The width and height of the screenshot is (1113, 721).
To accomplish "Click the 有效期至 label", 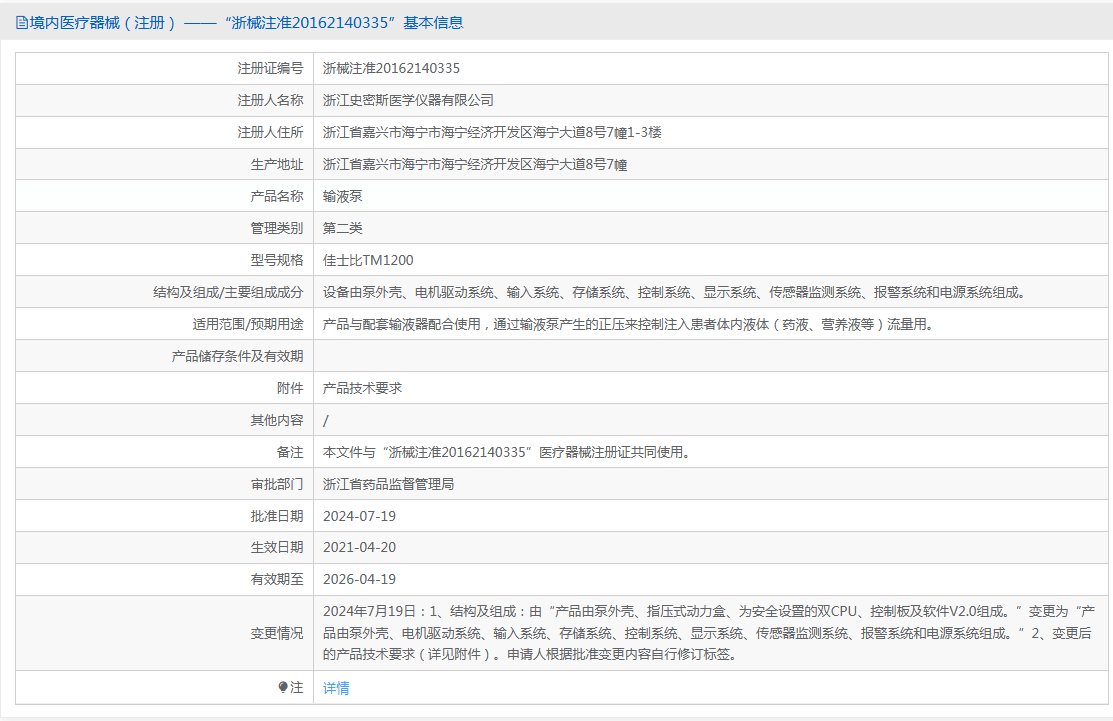I will (277, 579).
